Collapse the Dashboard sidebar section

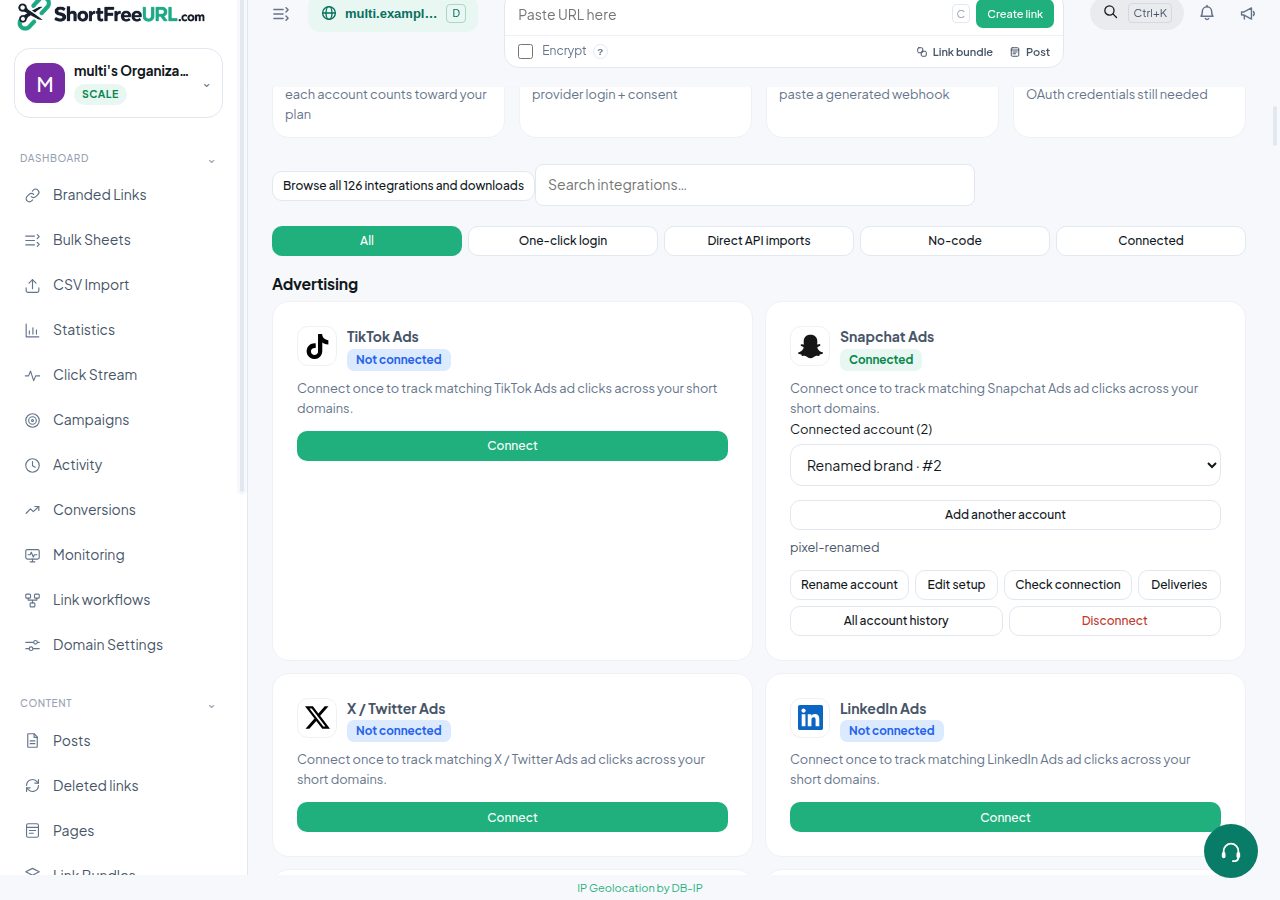(x=211, y=160)
